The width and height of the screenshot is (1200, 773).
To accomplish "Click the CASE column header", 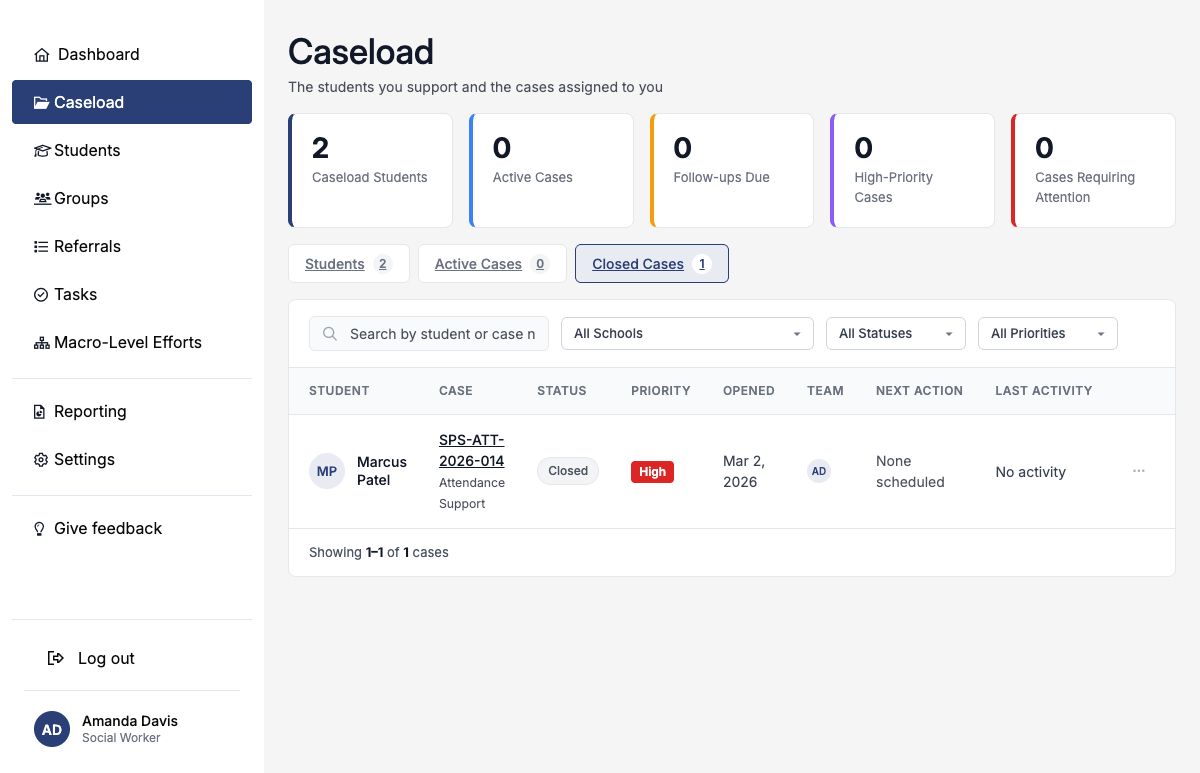I will click(x=456, y=391).
